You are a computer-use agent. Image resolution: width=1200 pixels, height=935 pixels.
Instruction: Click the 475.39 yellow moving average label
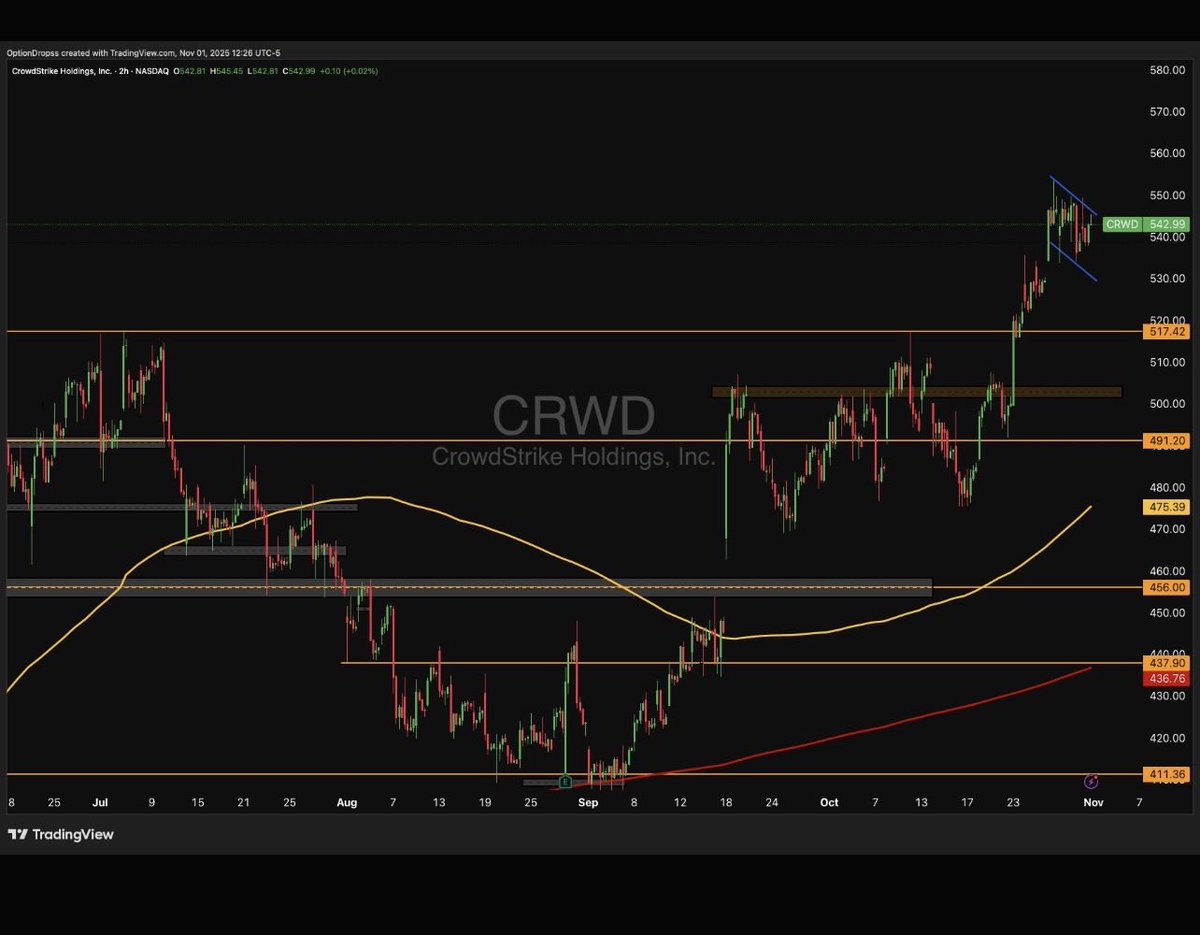[1165, 508]
